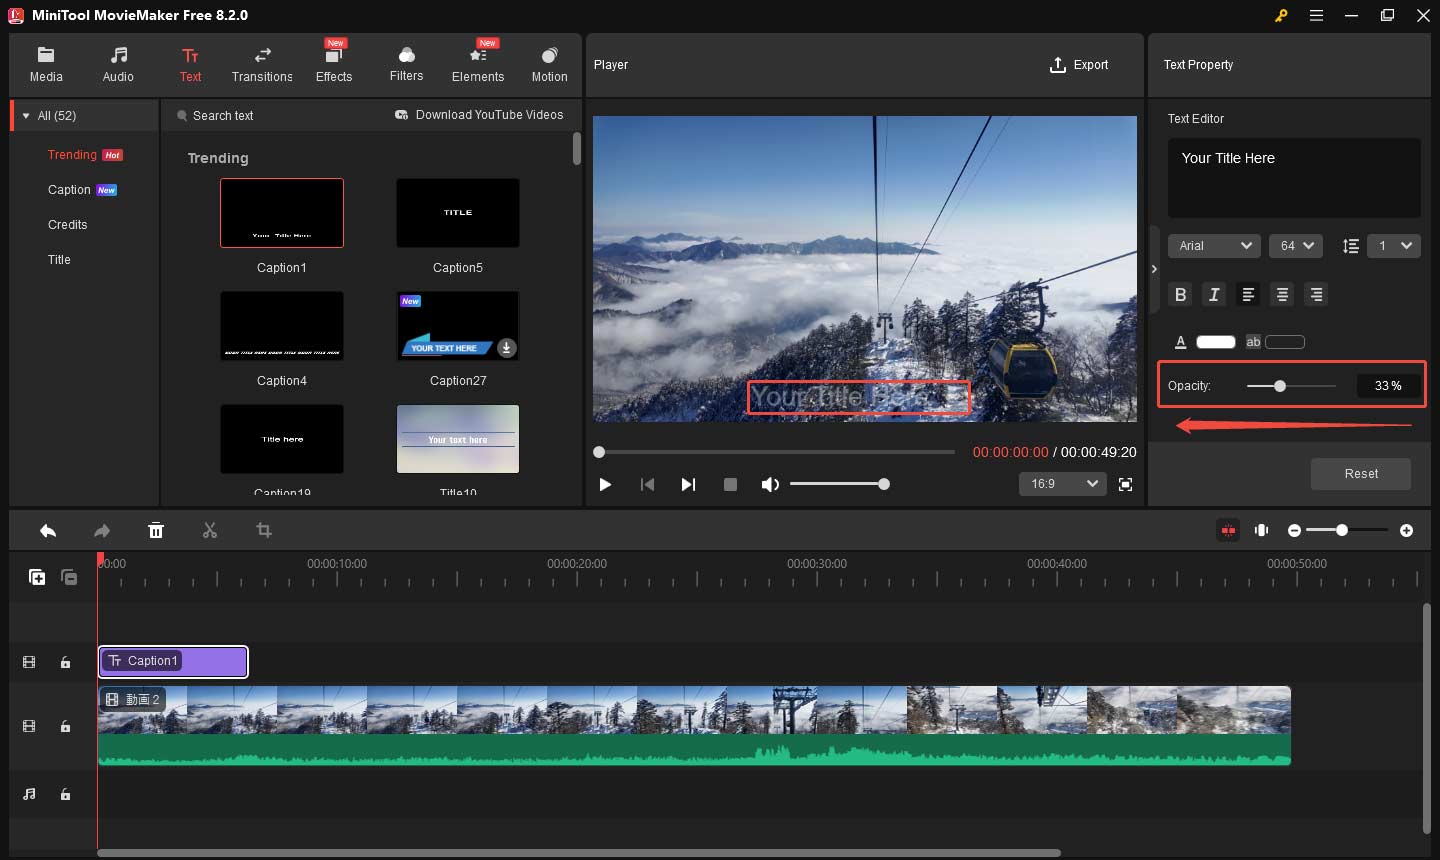This screenshot has width=1440, height=860.
Task: Open the line spacing dropdown
Action: pyautogui.click(x=1394, y=246)
